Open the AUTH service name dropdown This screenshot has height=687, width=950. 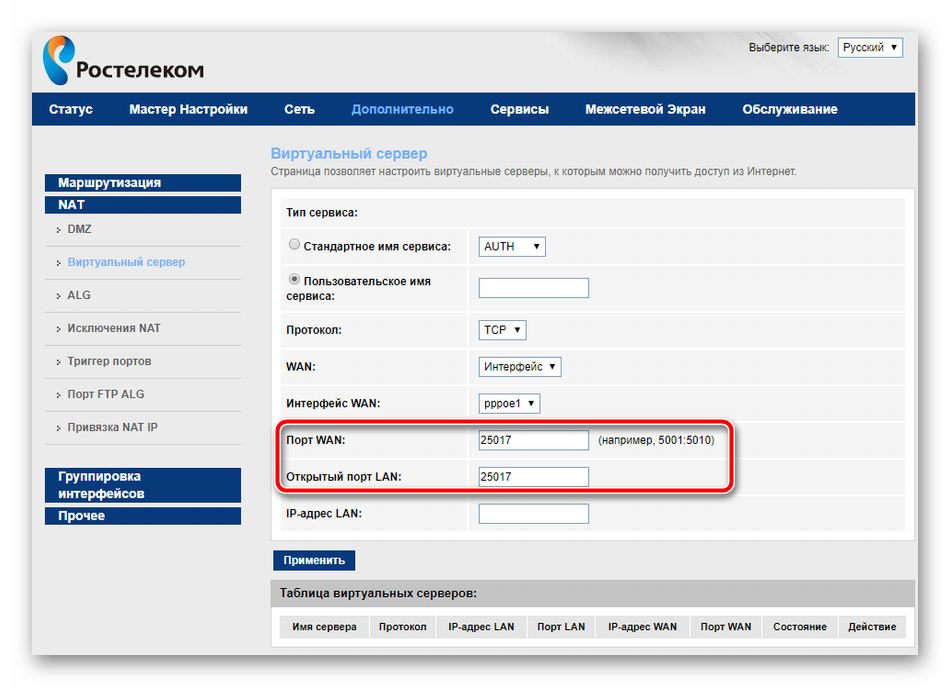click(512, 246)
